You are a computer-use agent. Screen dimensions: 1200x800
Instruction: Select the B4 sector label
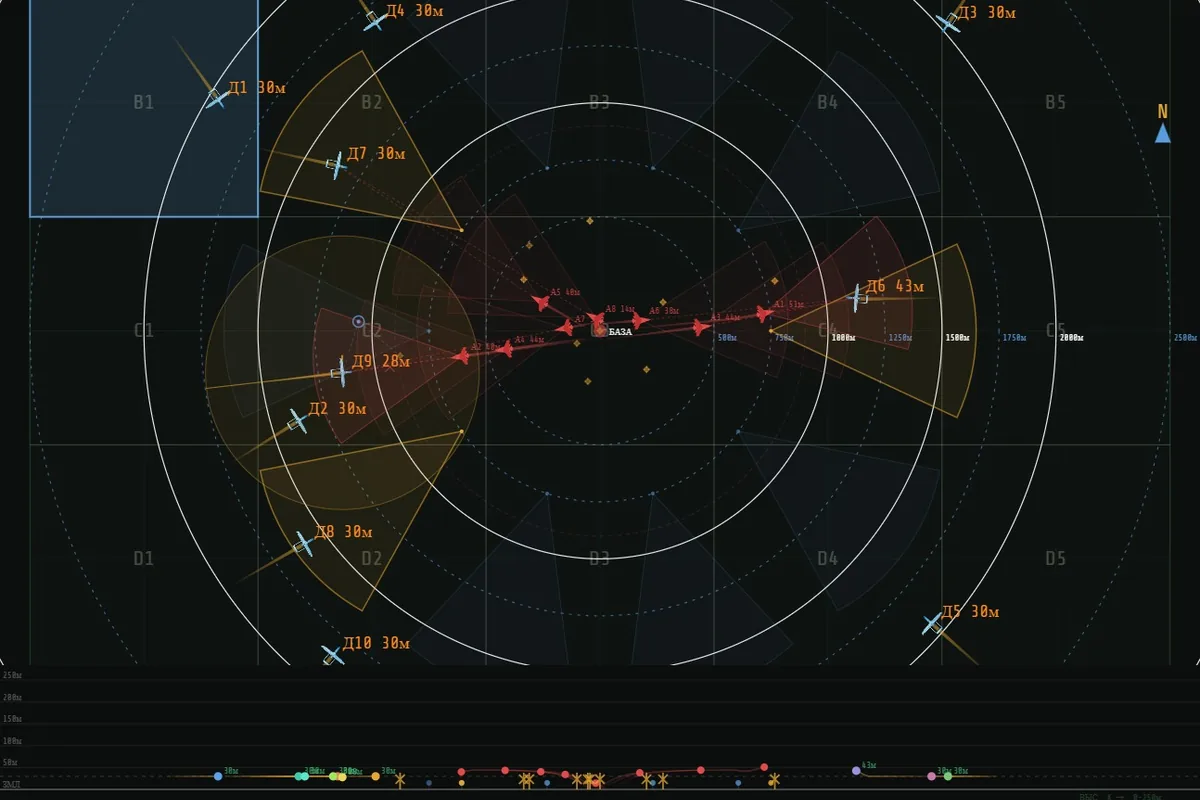[x=827, y=102]
